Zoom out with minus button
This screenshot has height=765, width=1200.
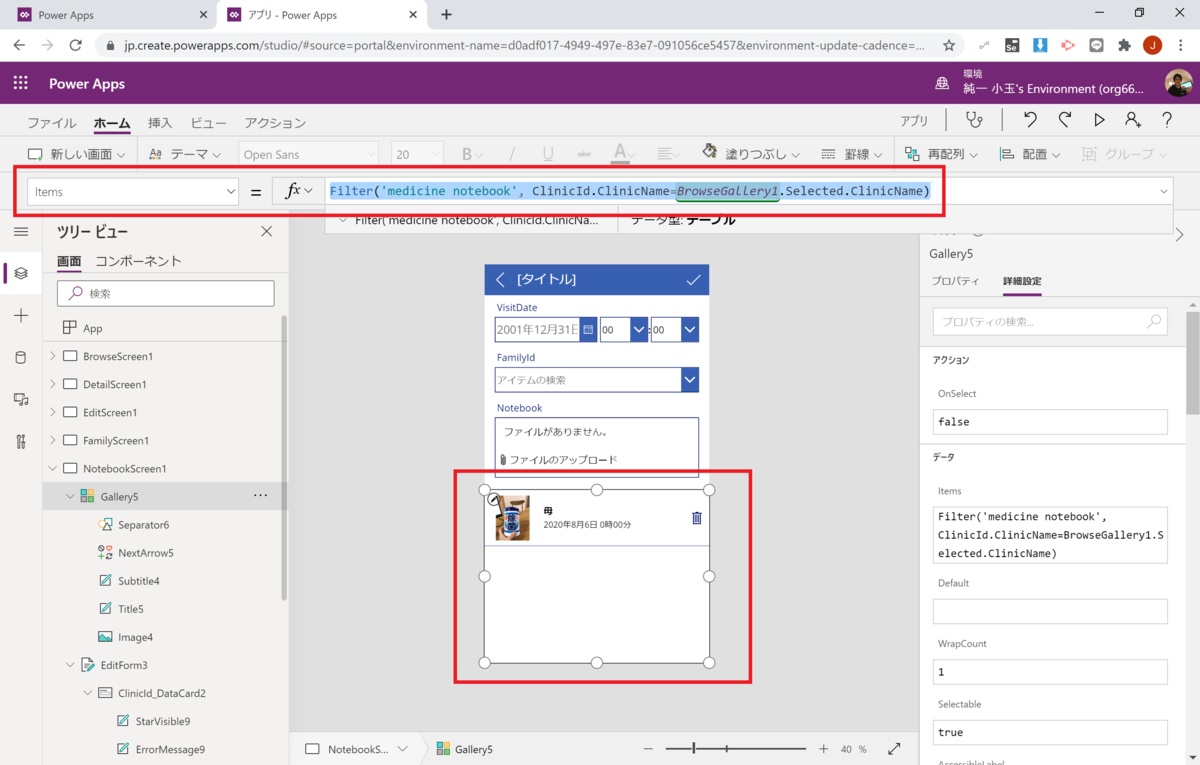[648, 749]
